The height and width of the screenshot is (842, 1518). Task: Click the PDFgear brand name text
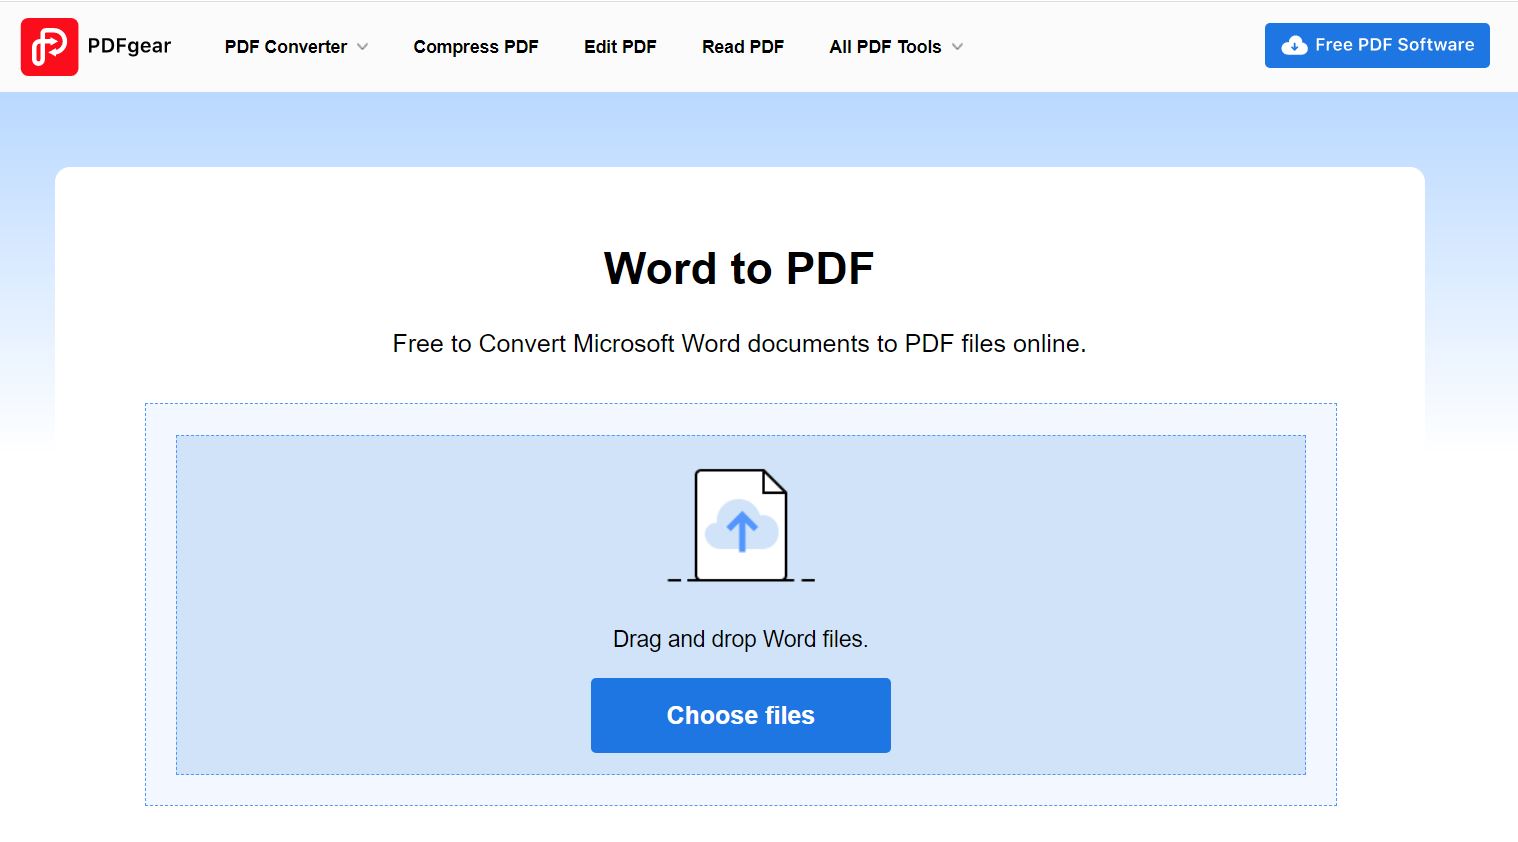pyautogui.click(x=129, y=46)
